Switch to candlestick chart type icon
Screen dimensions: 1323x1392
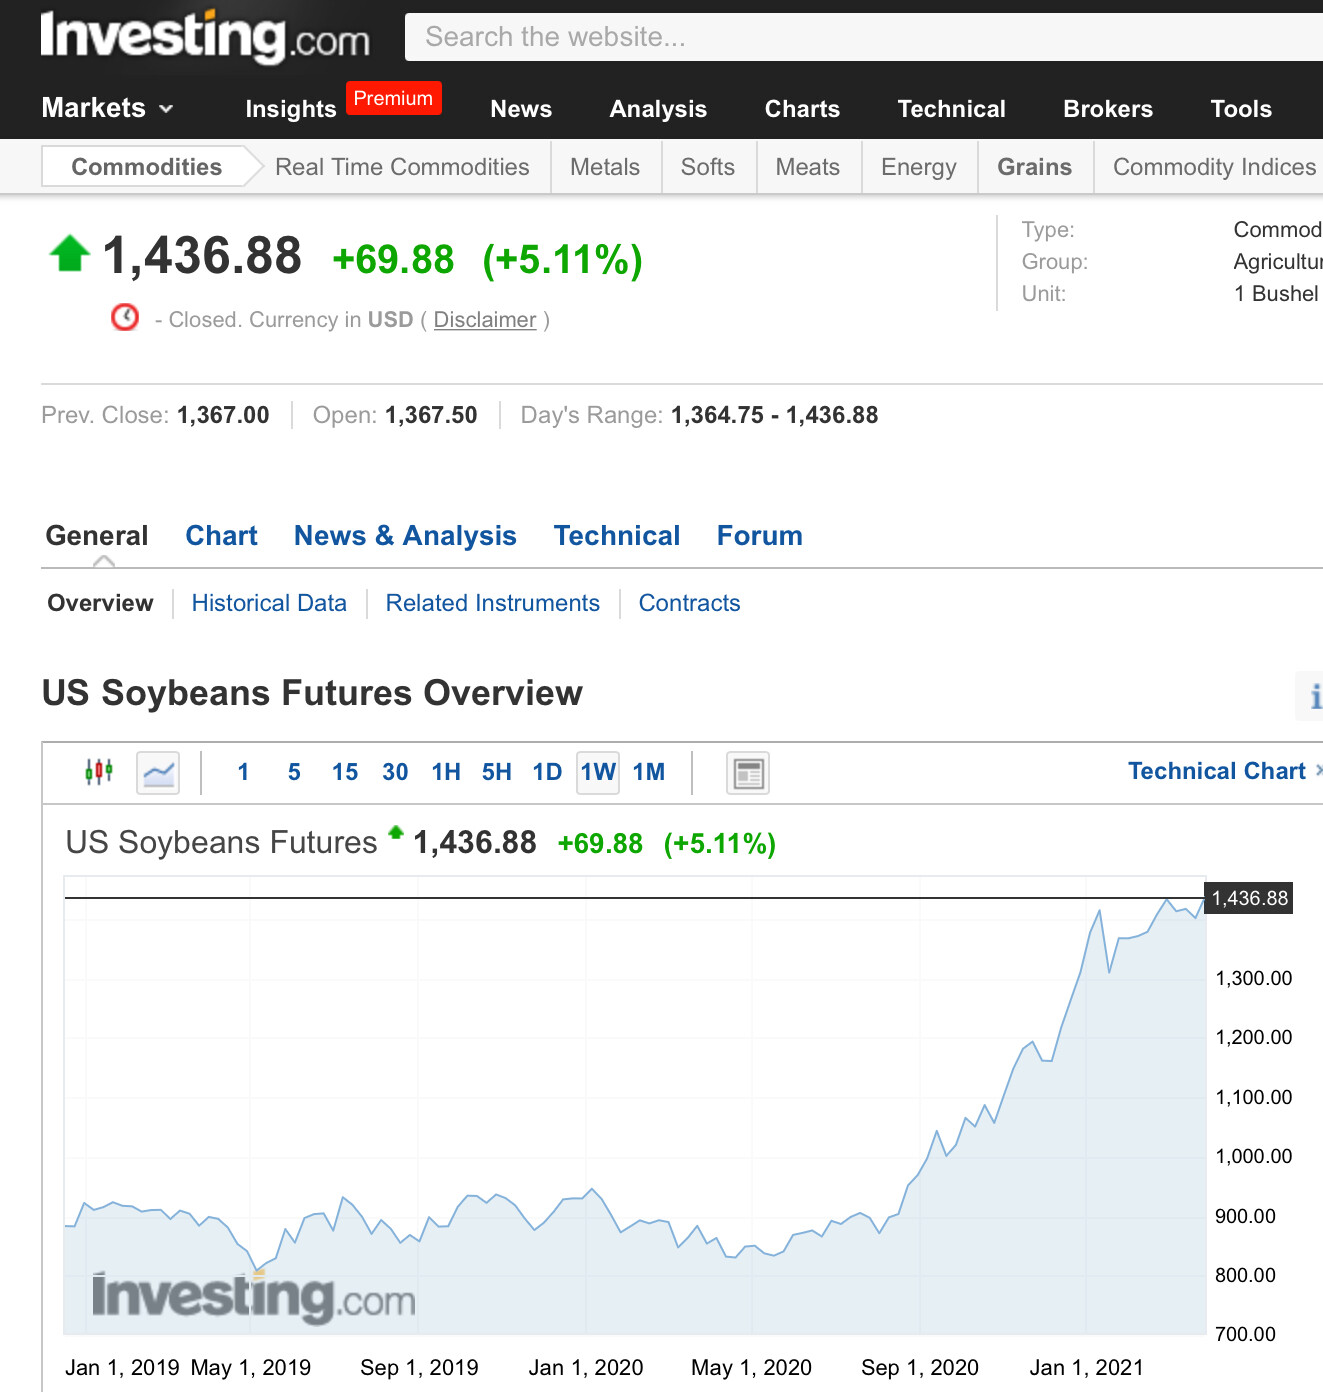coord(99,772)
